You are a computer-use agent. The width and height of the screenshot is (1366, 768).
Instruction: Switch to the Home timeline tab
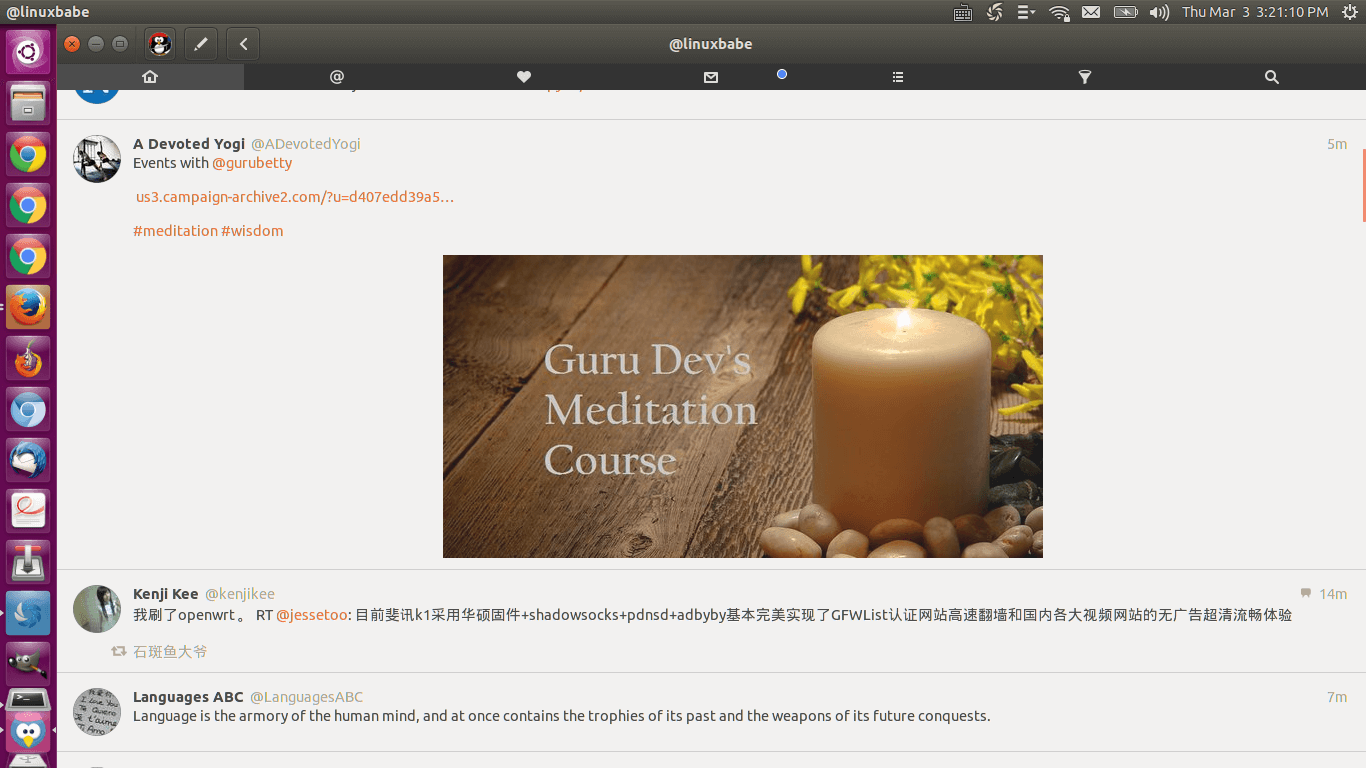(x=150, y=77)
